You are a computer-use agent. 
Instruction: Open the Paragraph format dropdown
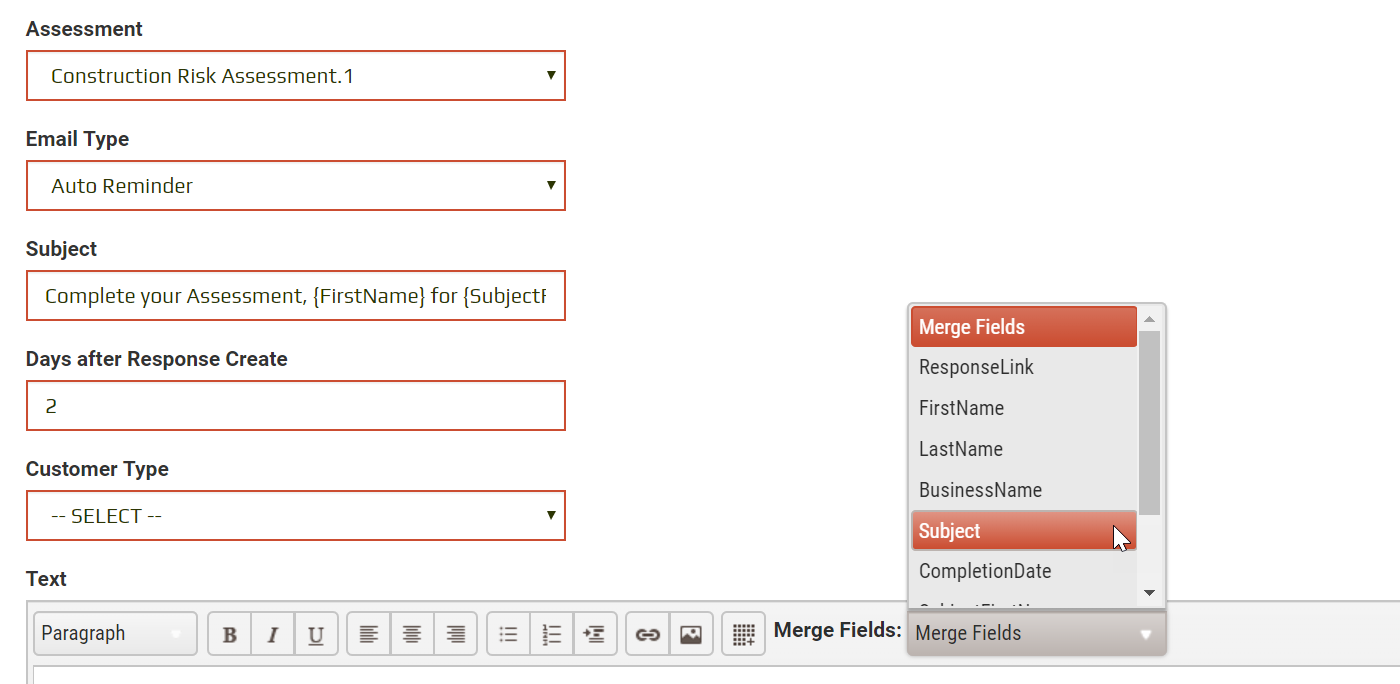pos(115,634)
